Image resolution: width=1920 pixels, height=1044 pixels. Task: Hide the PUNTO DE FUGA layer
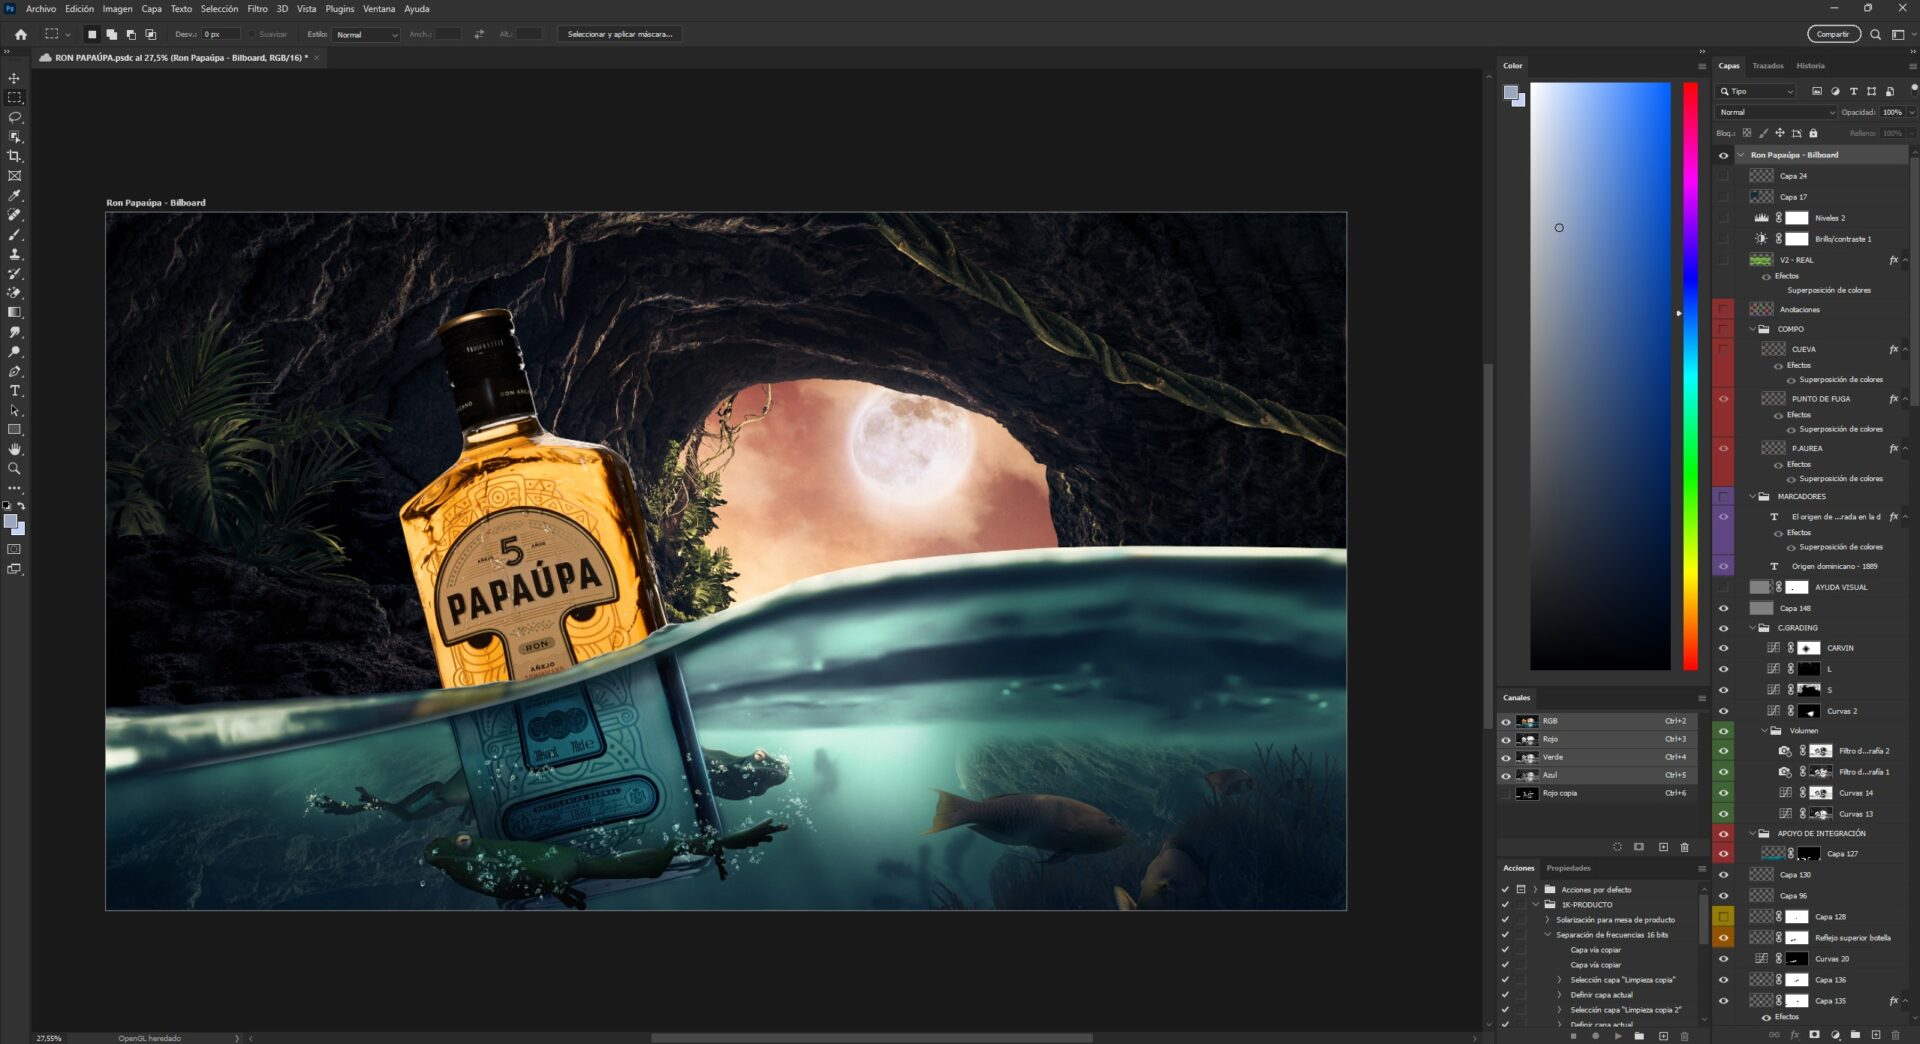[1723, 399]
